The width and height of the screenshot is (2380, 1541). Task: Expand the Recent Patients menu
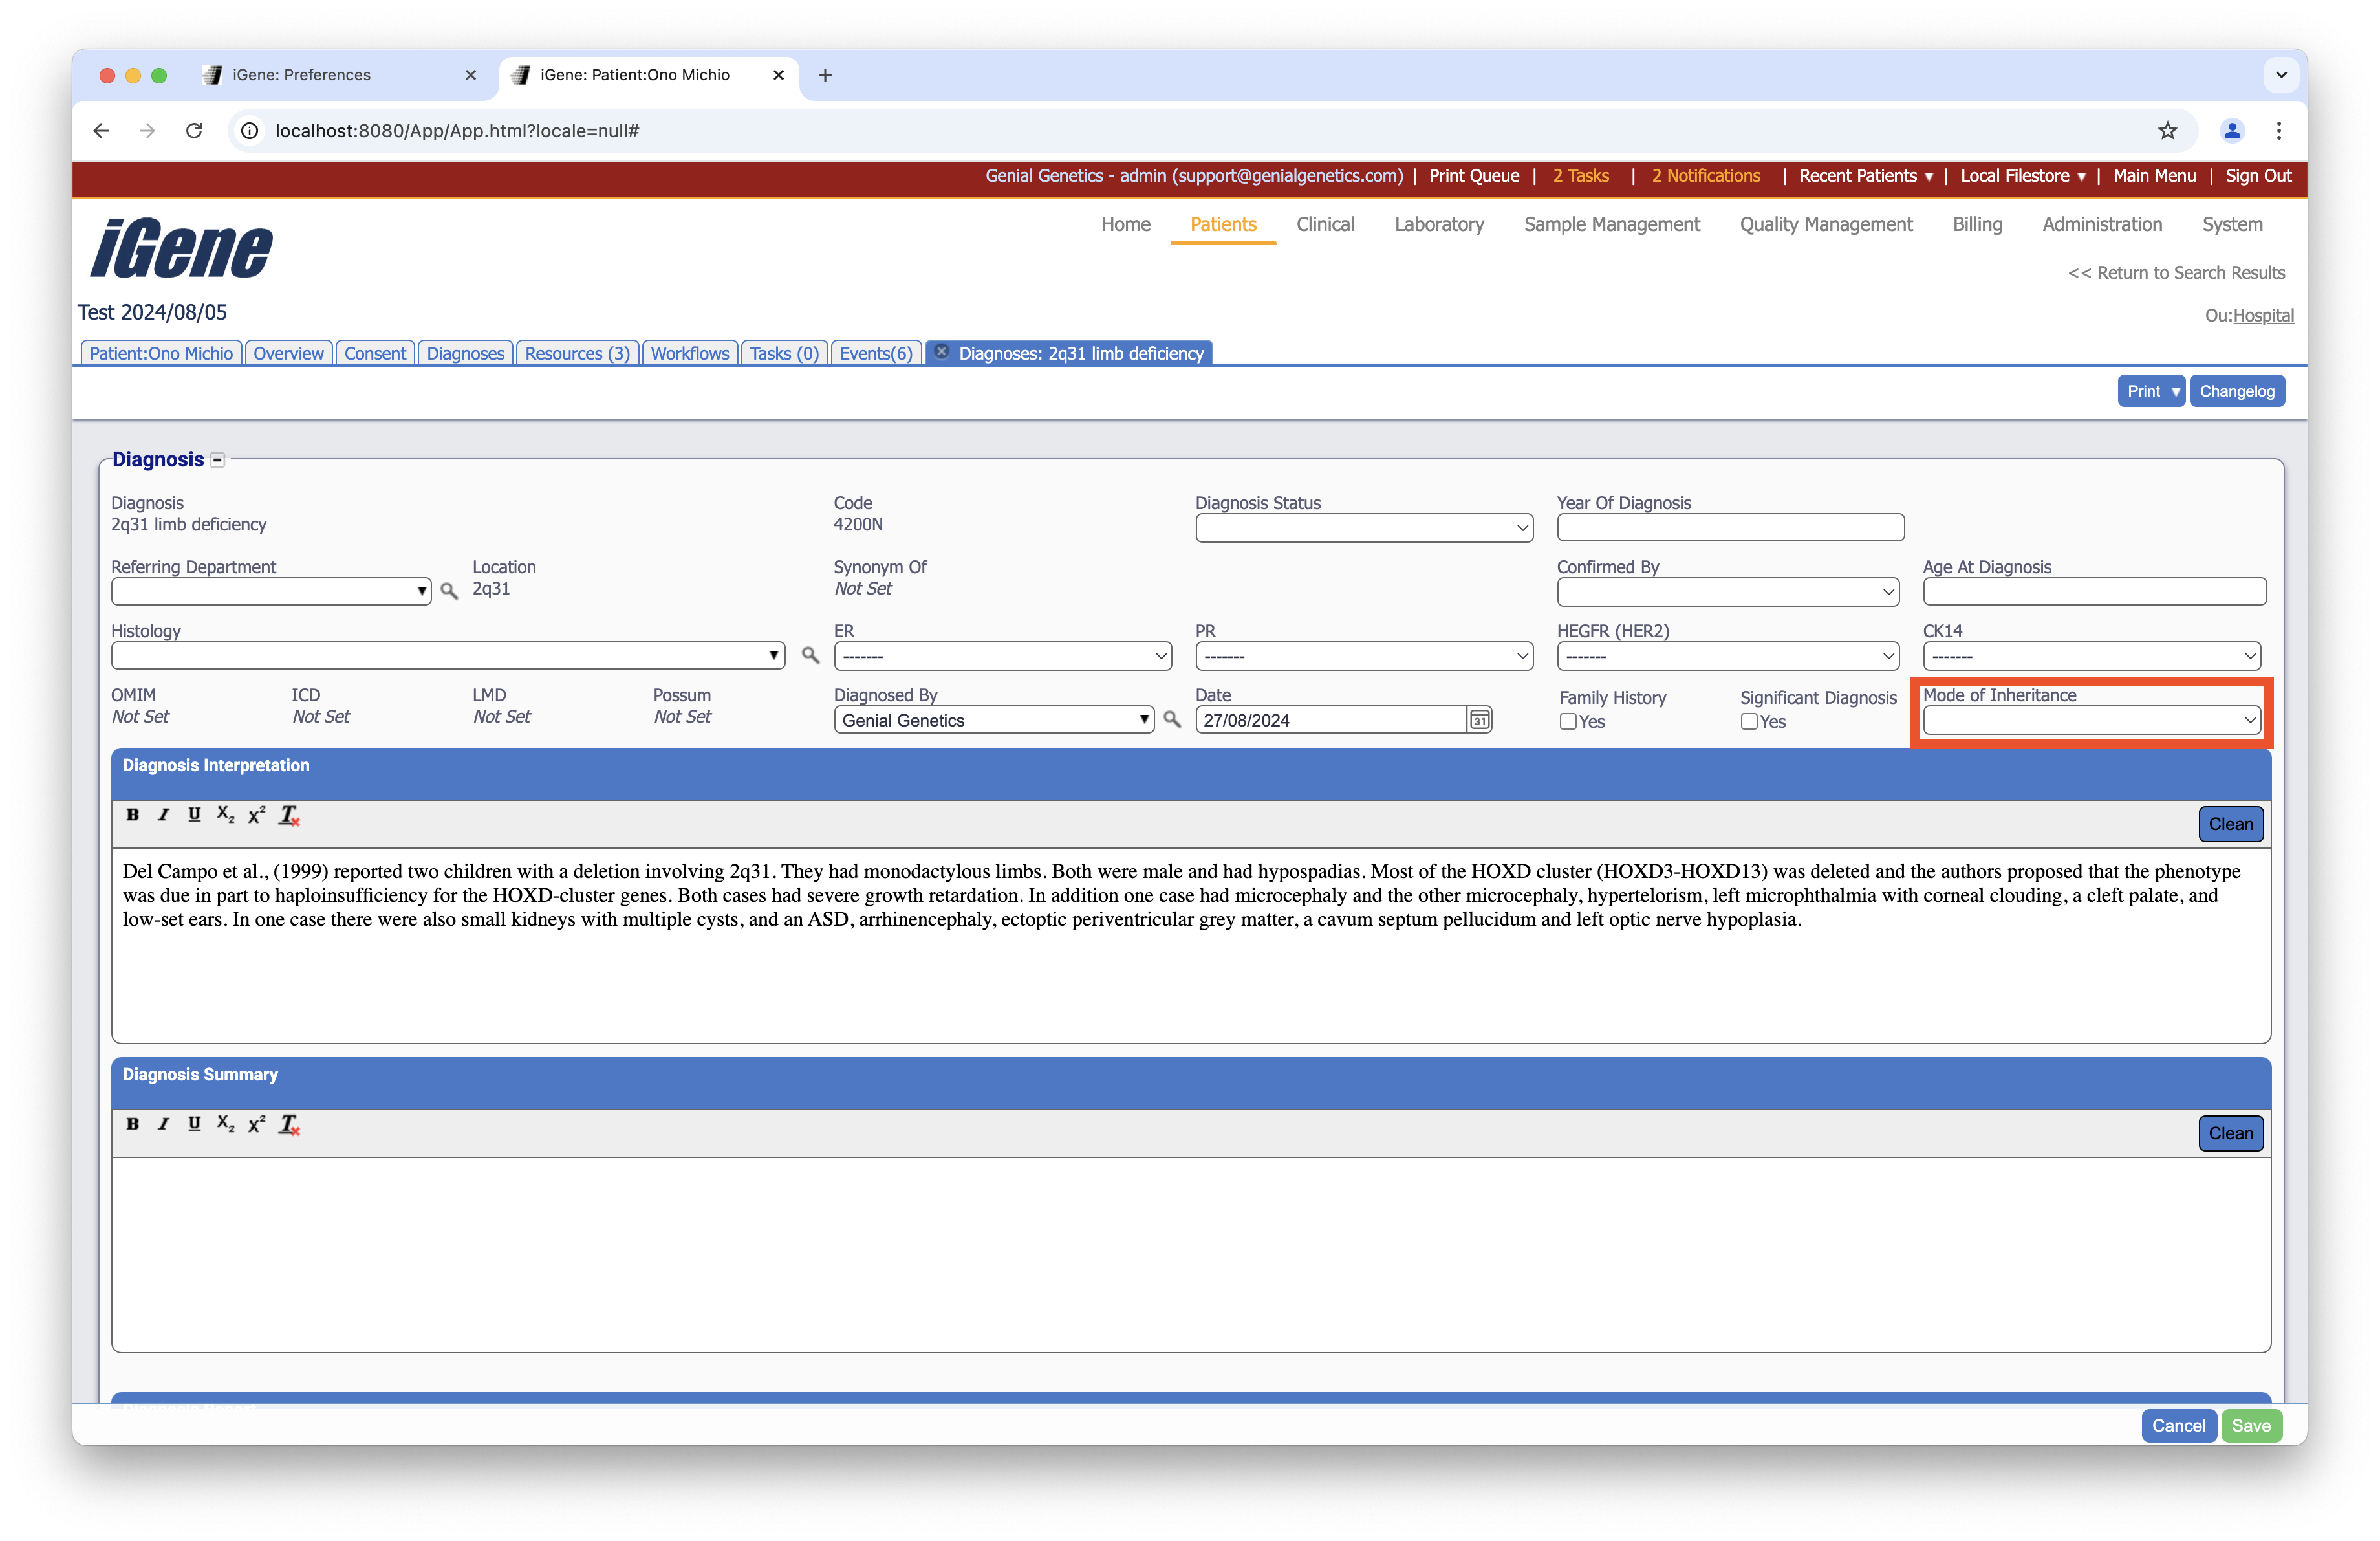(x=1865, y=176)
